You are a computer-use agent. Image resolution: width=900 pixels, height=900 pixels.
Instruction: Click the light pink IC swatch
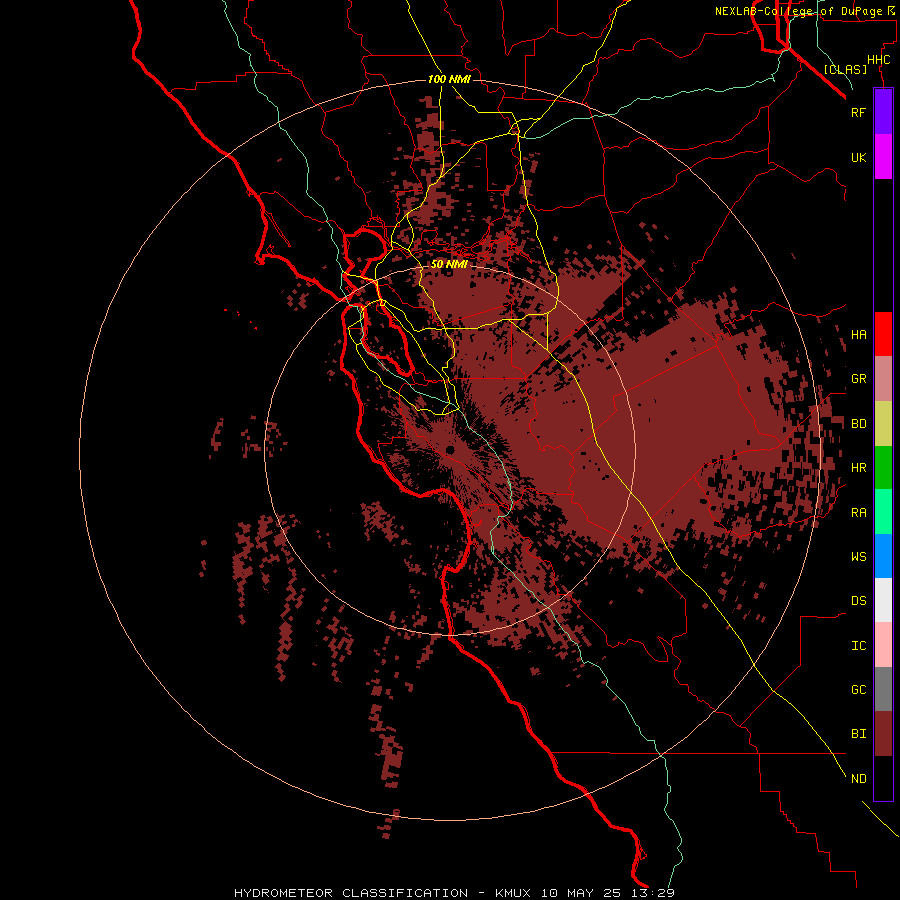point(883,645)
